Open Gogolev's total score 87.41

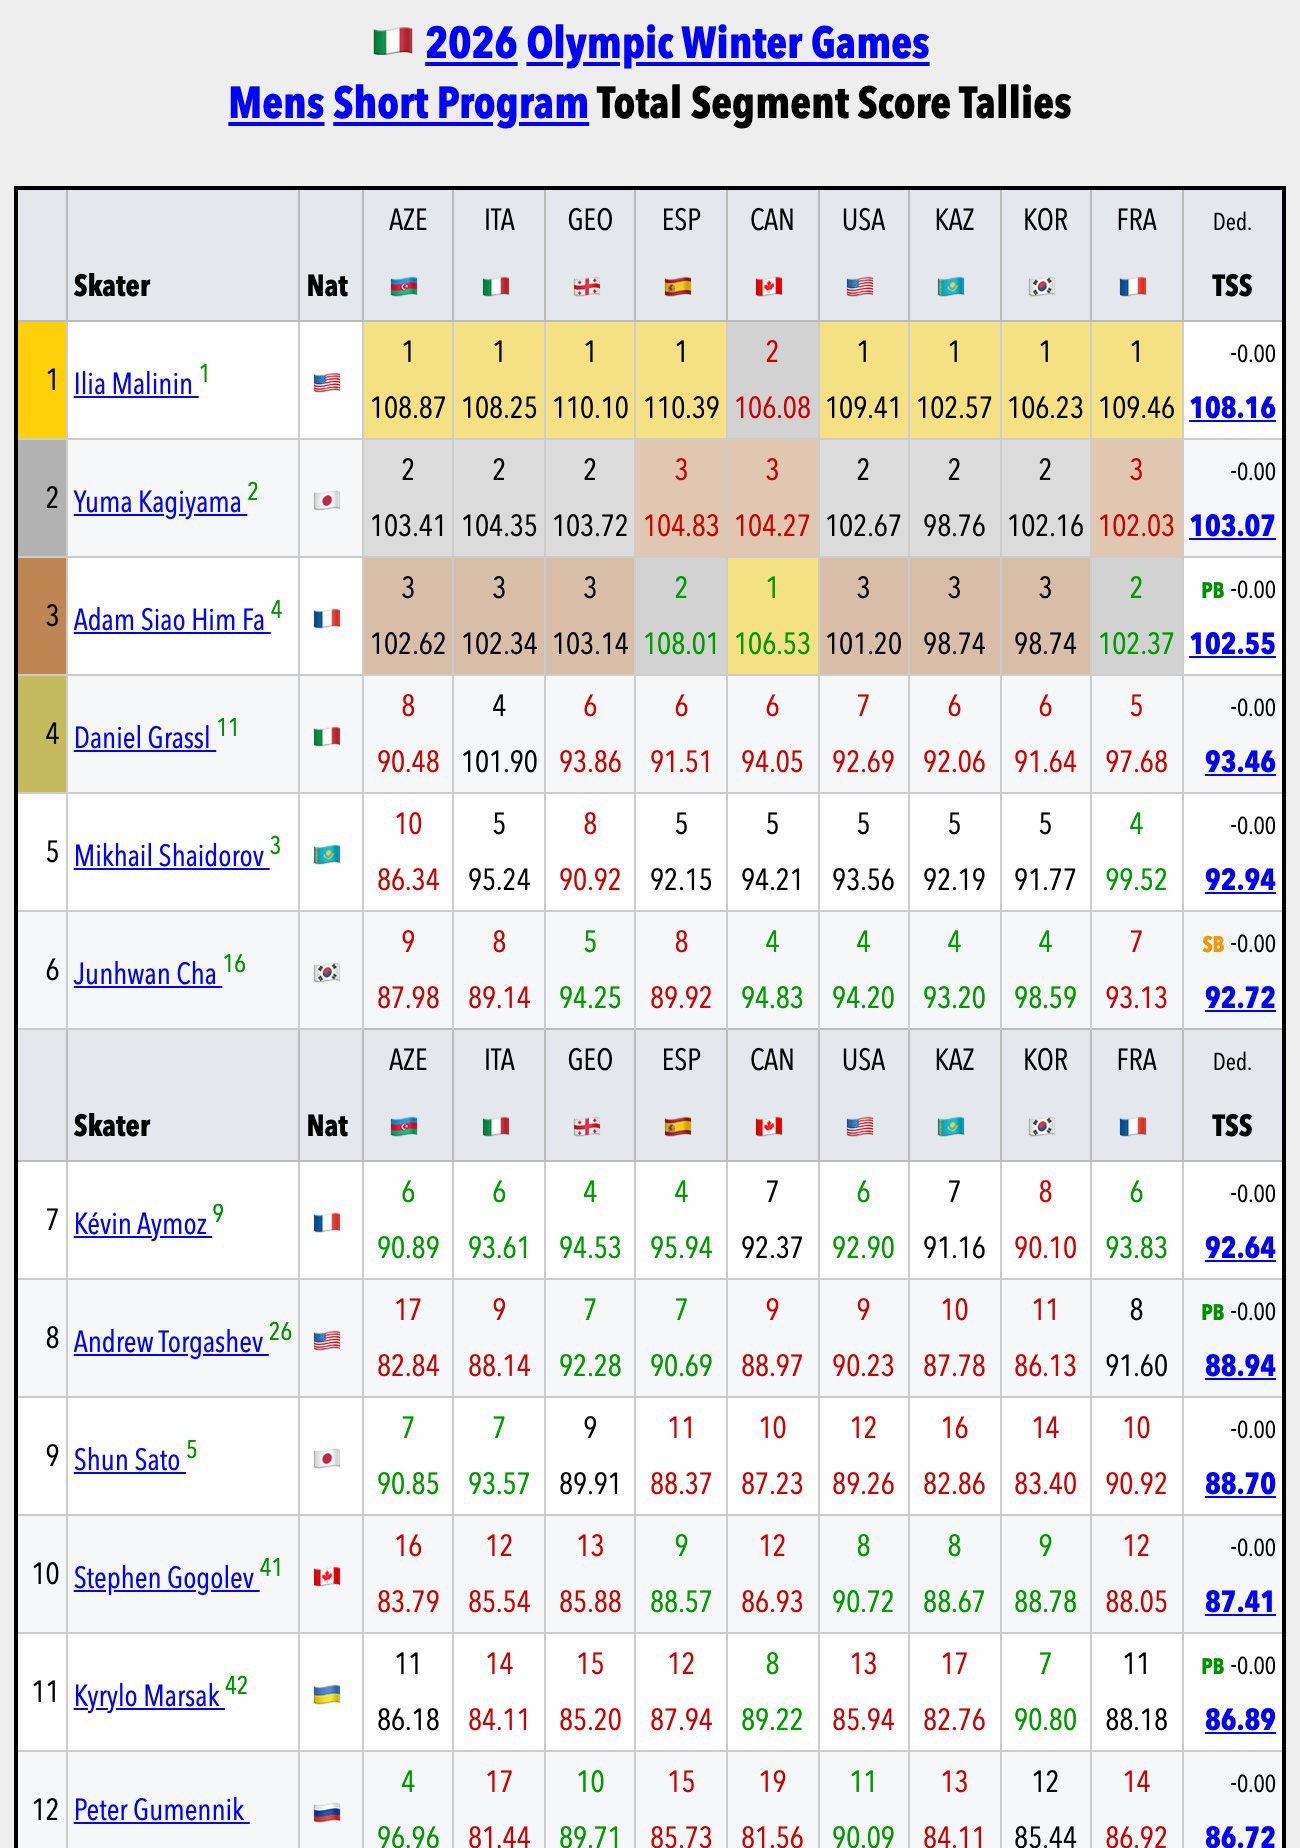click(x=1240, y=1602)
